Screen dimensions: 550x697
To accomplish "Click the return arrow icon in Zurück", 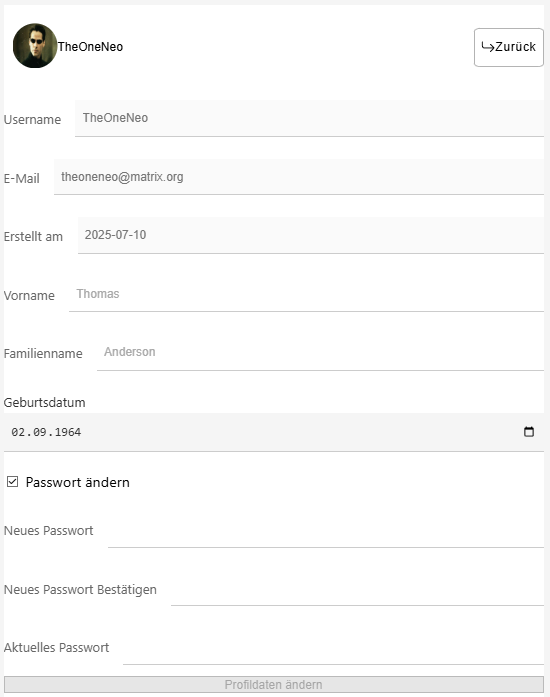I will click(488, 47).
